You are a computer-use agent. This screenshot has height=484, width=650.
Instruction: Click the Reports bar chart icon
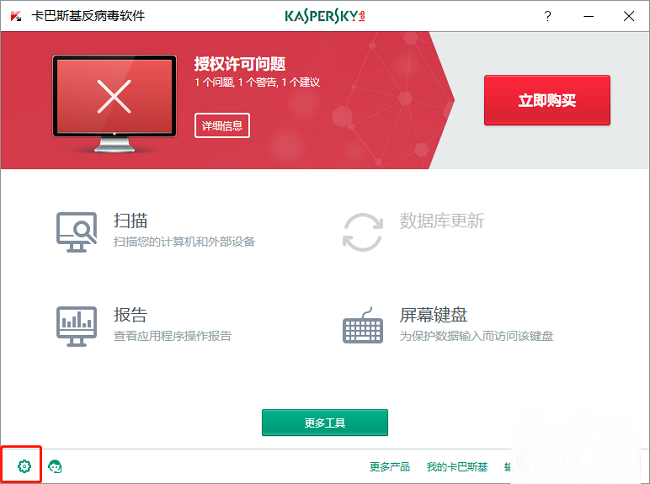click(x=76, y=325)
